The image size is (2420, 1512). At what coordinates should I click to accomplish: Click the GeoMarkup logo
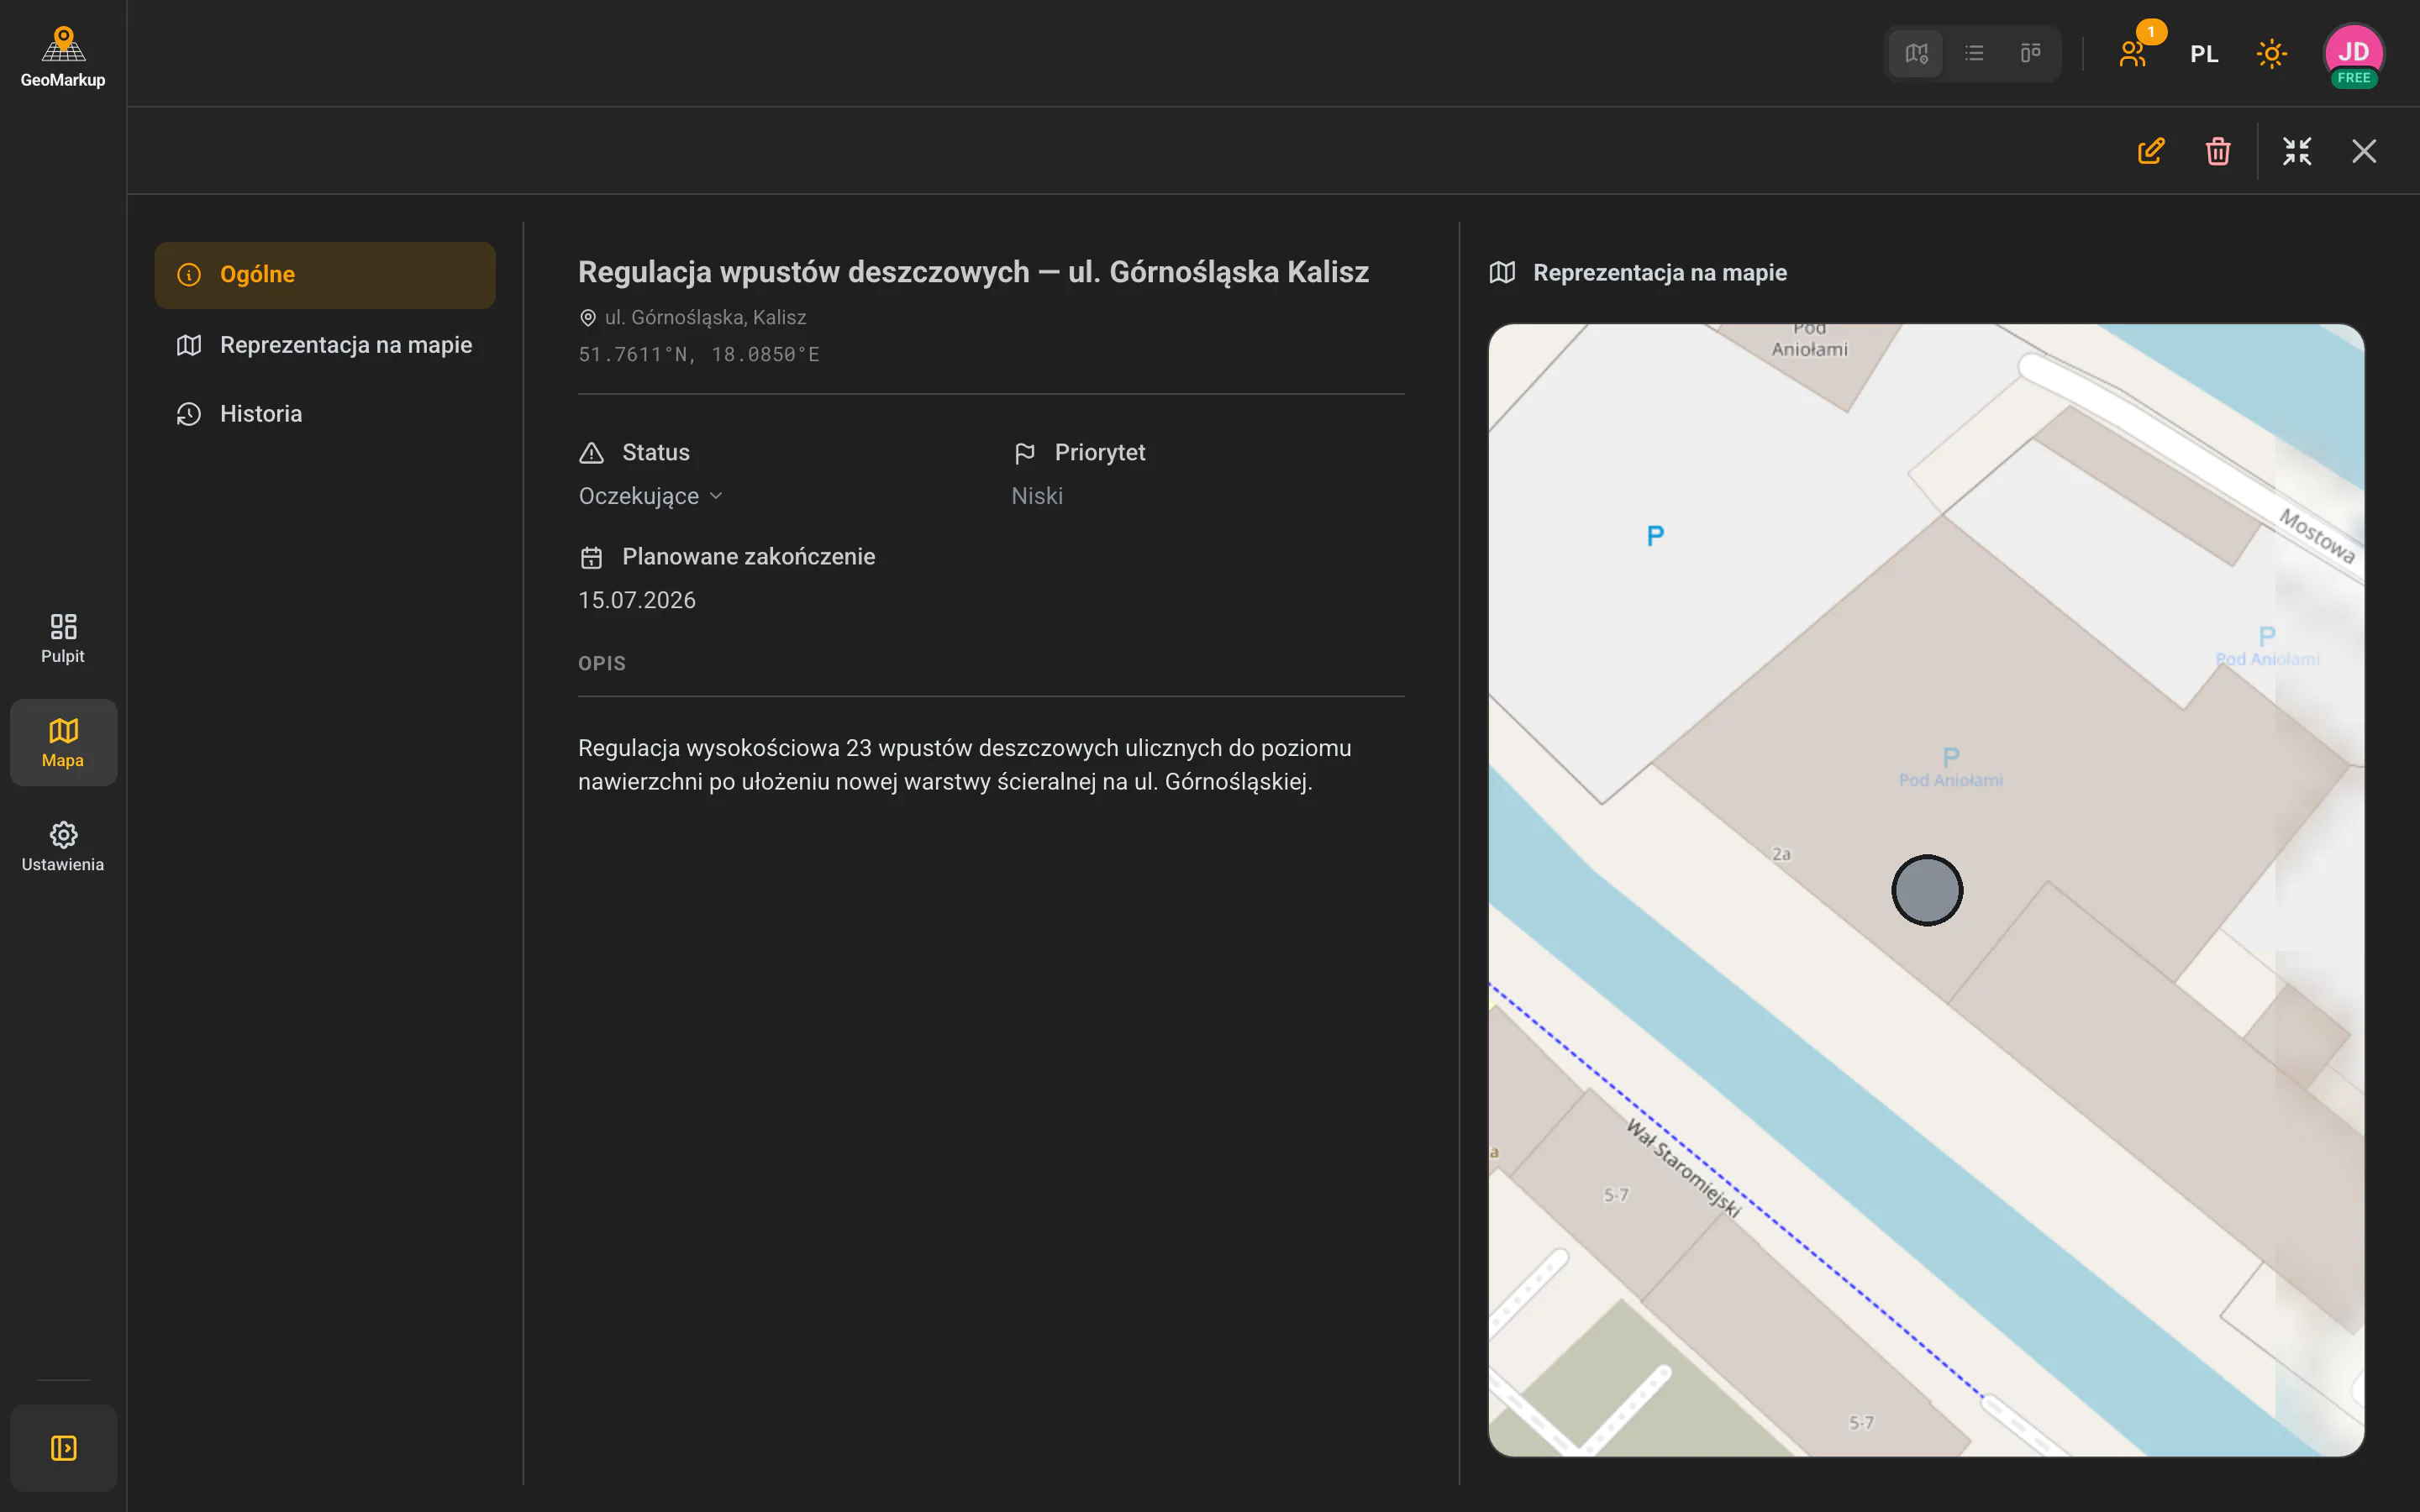point(63,57)
